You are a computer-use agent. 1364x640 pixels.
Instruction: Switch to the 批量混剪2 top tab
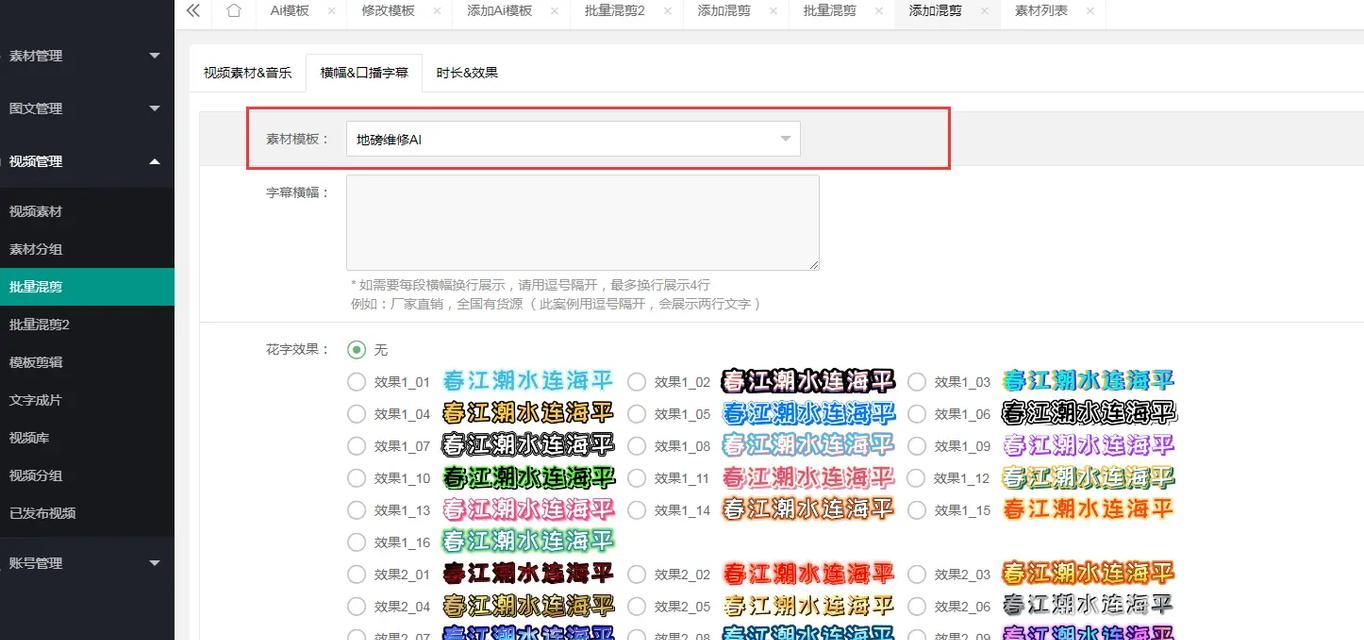615,11
